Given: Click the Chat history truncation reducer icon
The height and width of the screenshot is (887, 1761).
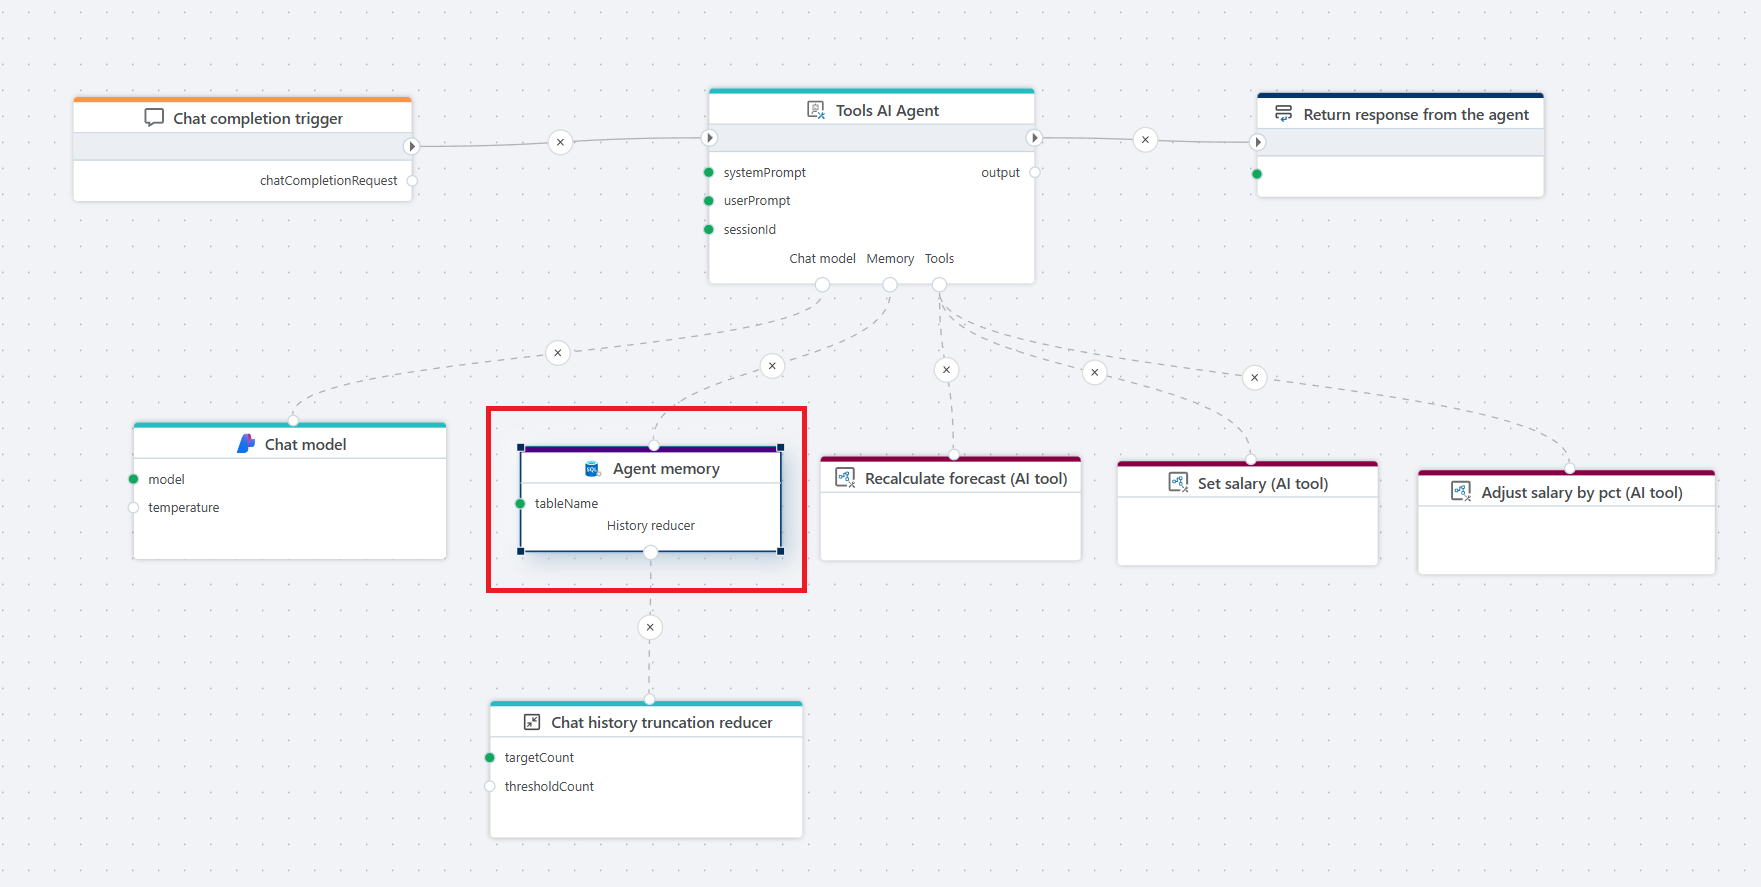Looking at the screenshot, I should 532,722.
